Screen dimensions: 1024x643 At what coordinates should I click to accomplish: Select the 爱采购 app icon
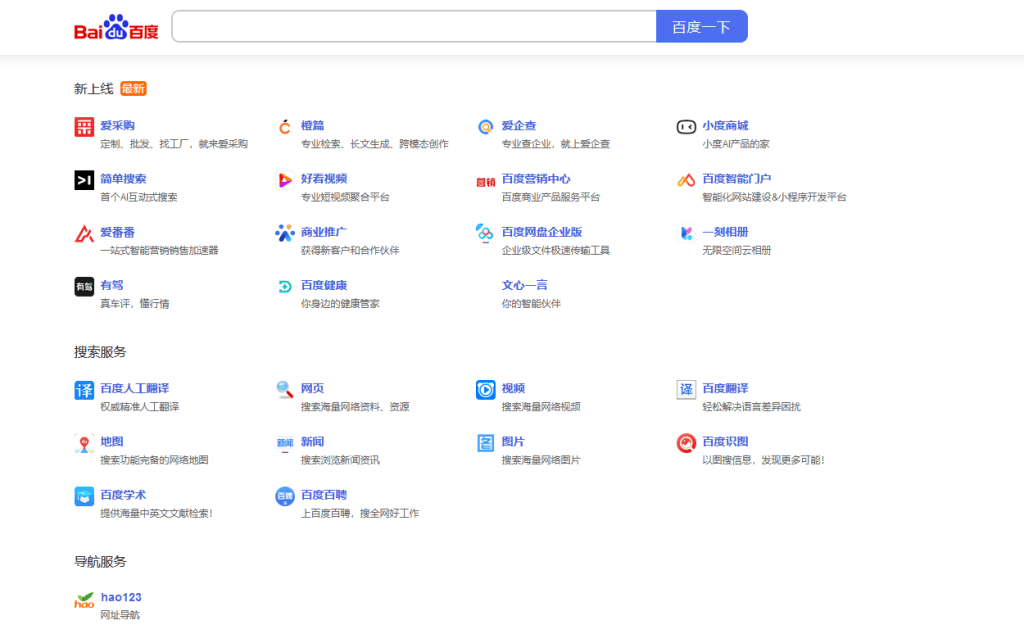[85, 125]
